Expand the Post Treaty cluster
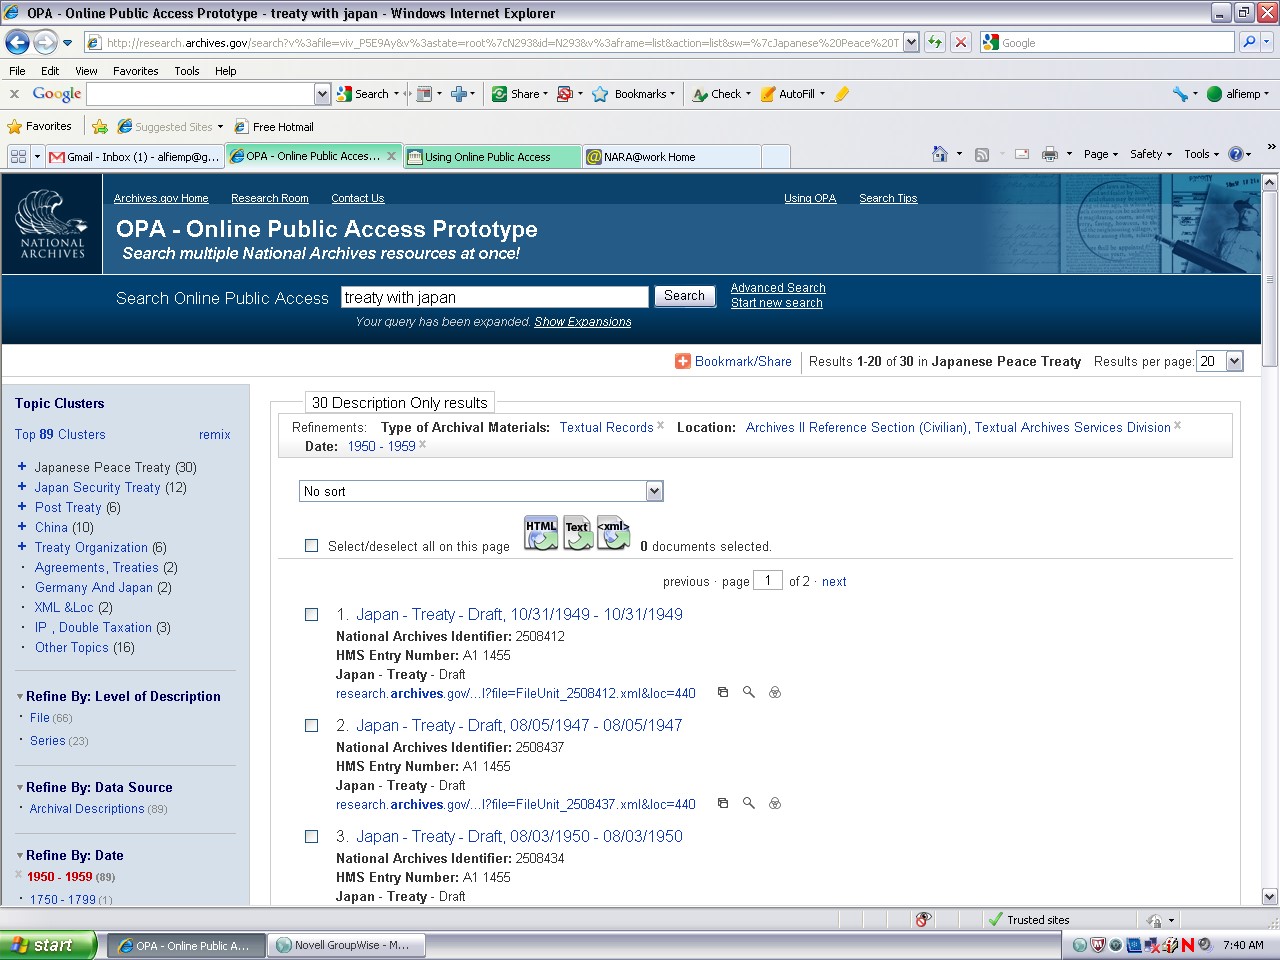1280x960 pixels. click(x=22, y=507)
